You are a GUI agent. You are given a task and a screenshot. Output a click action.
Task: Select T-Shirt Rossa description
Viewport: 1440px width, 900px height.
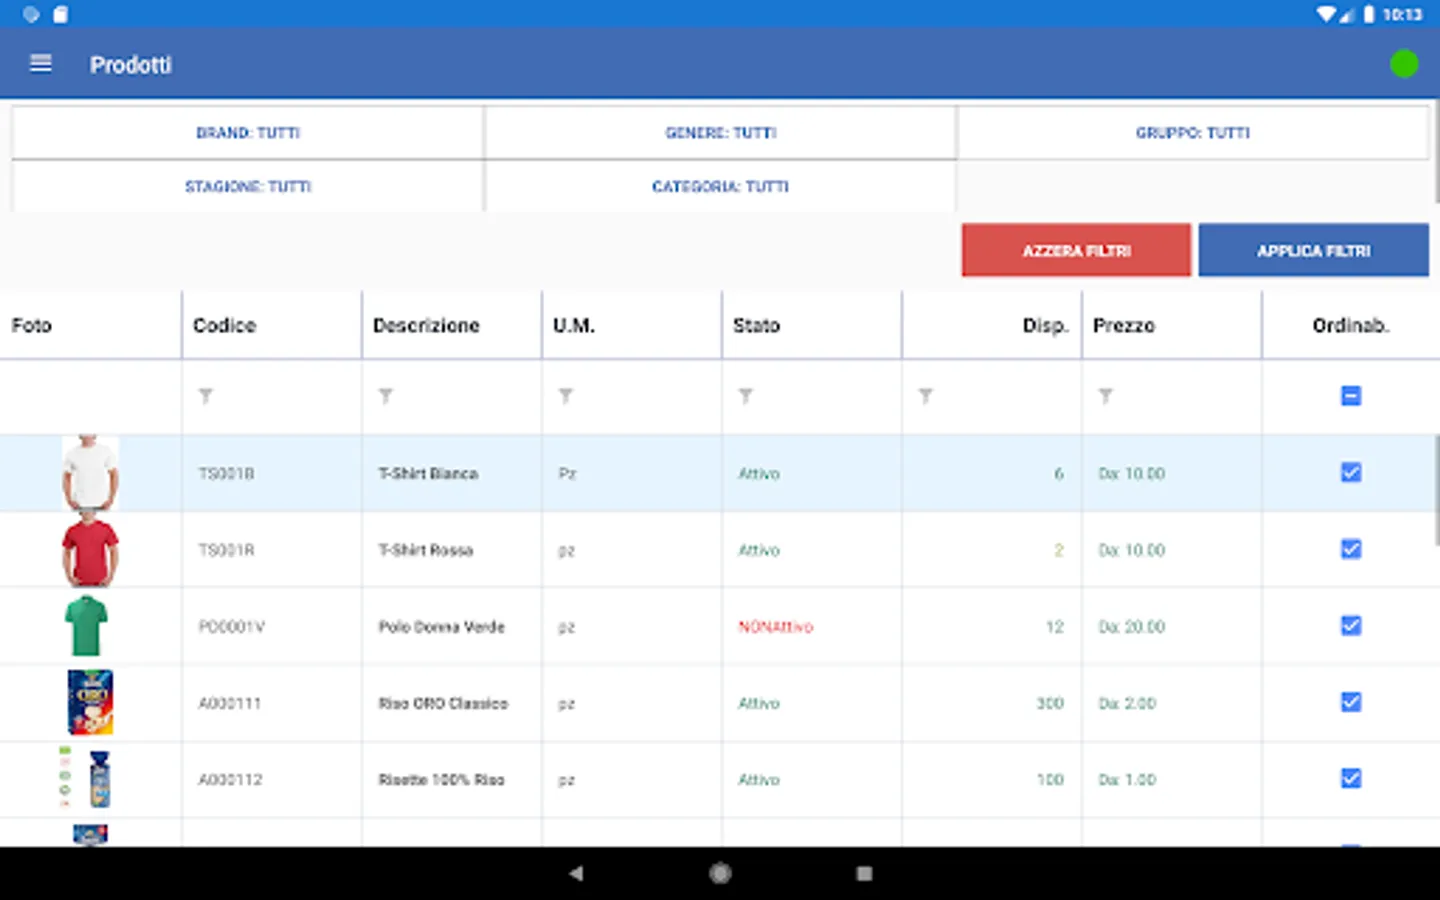pyautogui.click(x=426, y=550)
